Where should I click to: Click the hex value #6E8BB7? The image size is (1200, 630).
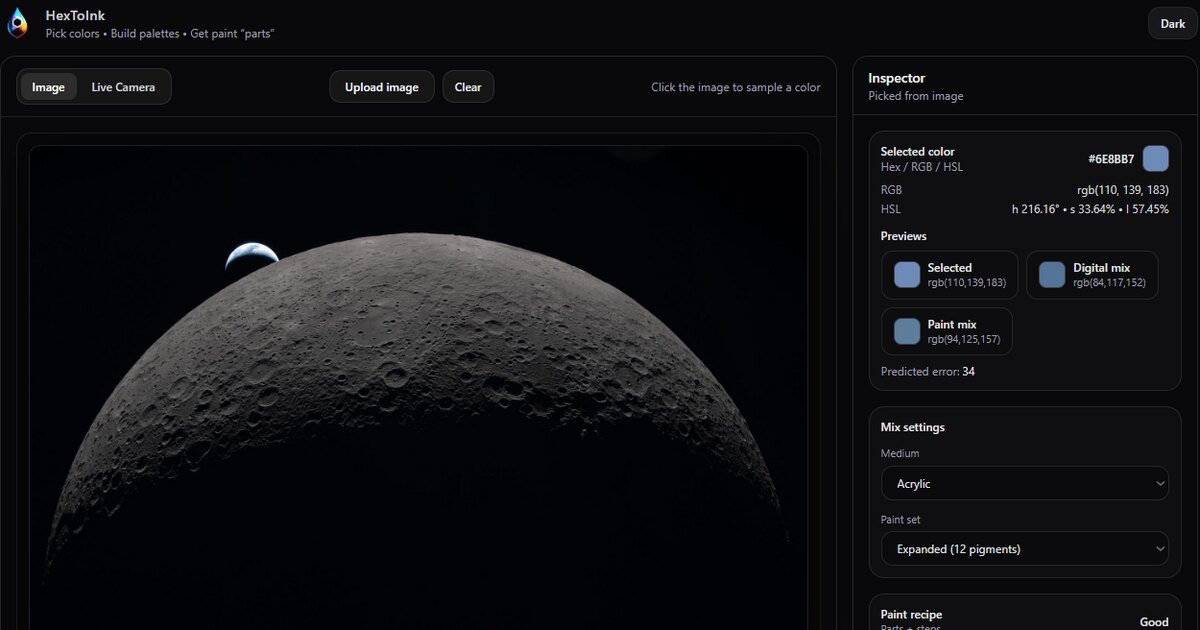point(1111,159)
